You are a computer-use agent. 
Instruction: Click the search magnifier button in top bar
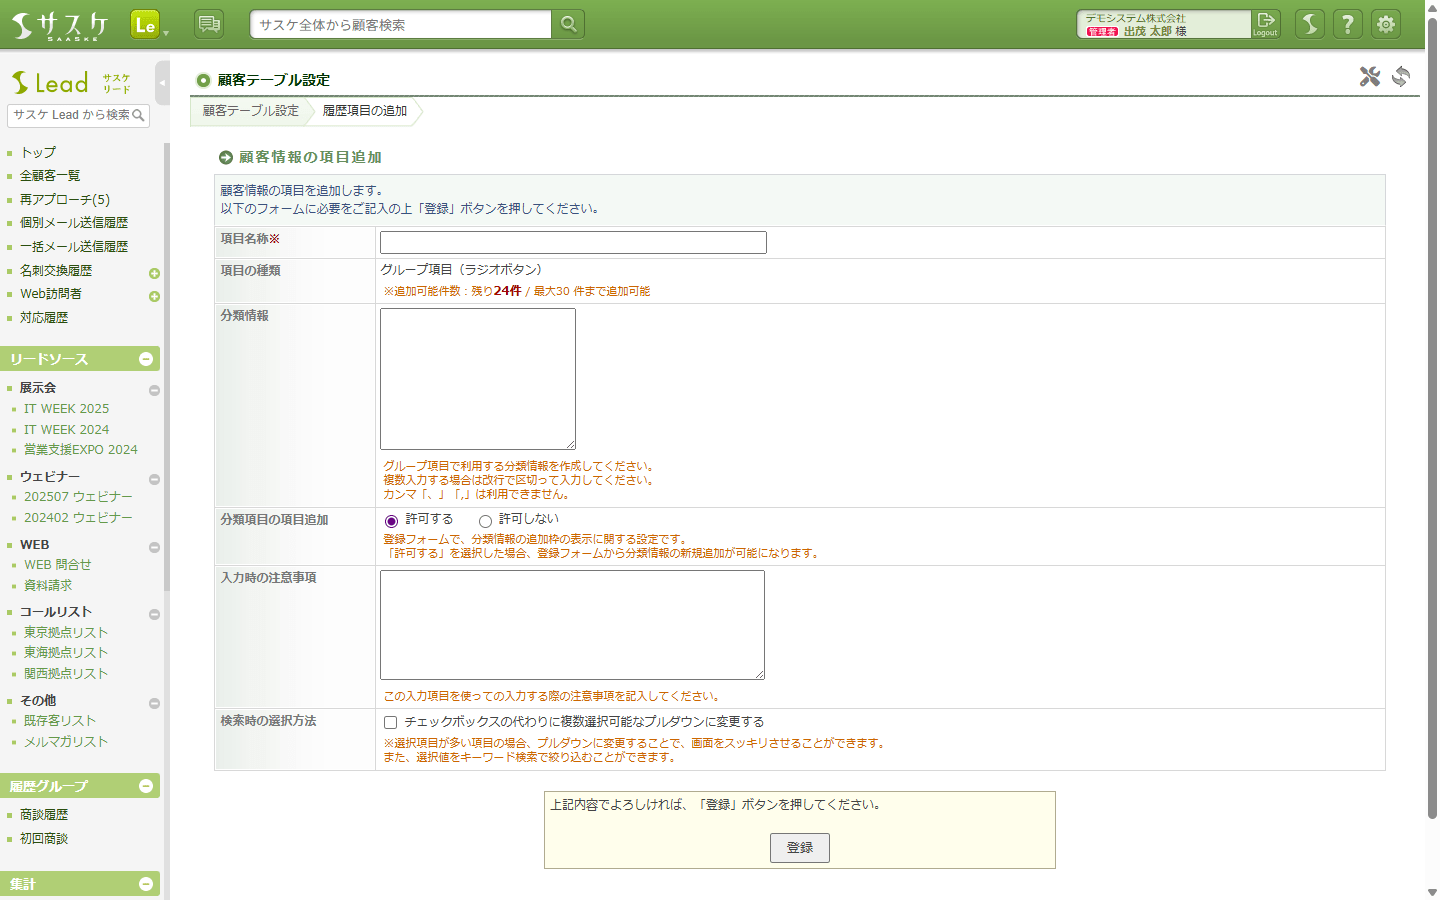coord(568,24)
